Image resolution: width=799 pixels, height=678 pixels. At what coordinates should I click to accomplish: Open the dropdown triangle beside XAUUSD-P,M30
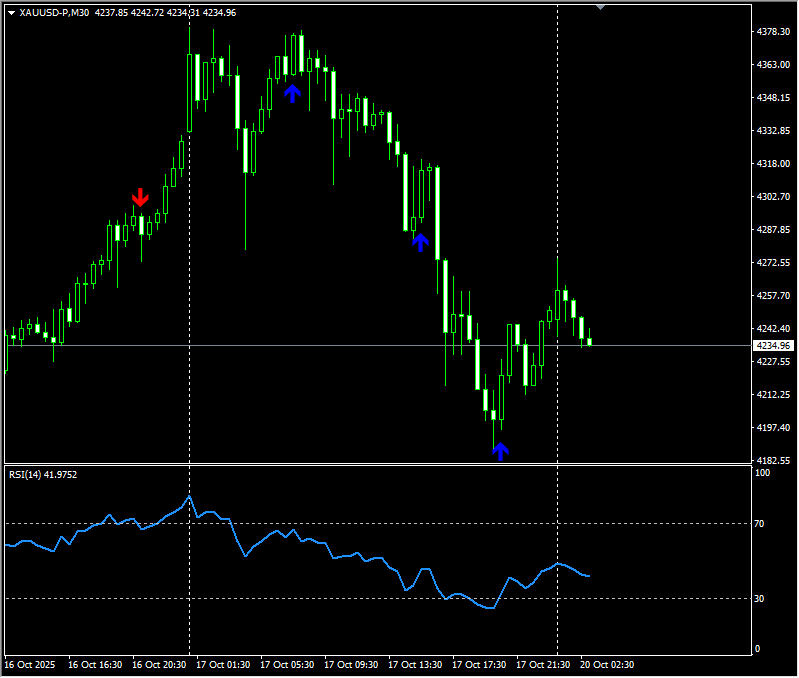(x=11, y=13)
